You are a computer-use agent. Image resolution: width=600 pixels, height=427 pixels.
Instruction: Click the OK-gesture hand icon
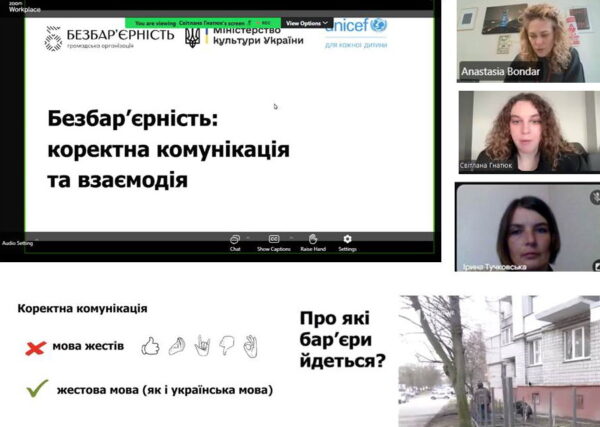point(251,346)
